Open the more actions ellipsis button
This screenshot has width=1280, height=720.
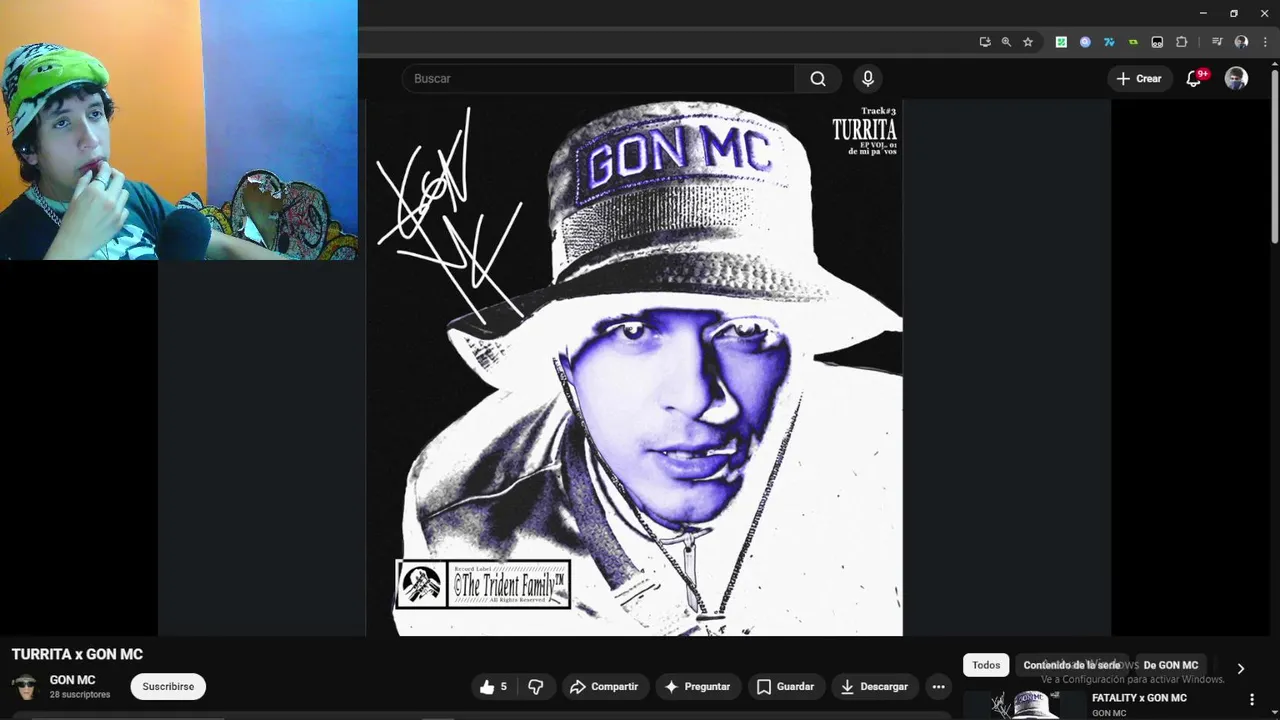[x=938, y=687]
